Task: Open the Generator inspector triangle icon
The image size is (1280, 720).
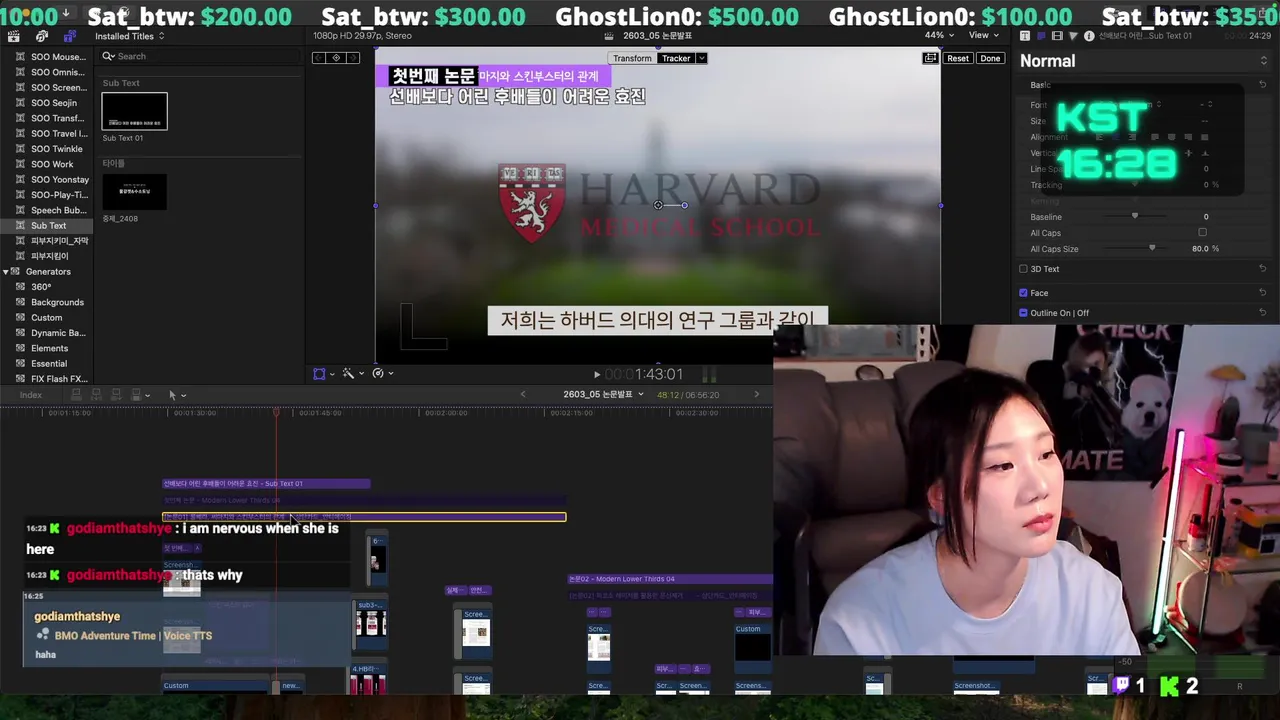Action: [x=1073, y=36]
